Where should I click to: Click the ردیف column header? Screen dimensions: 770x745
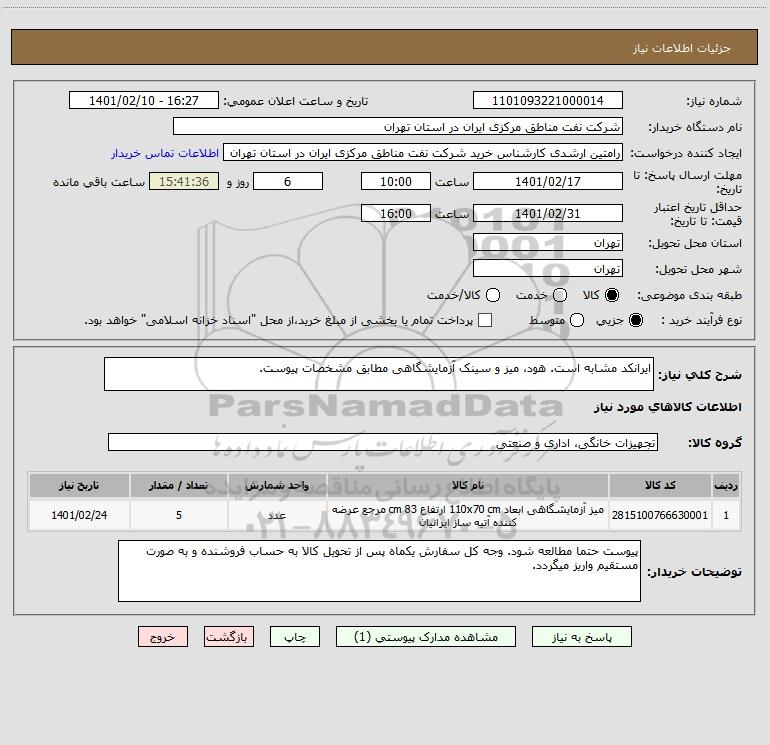(x=726, y=485)
